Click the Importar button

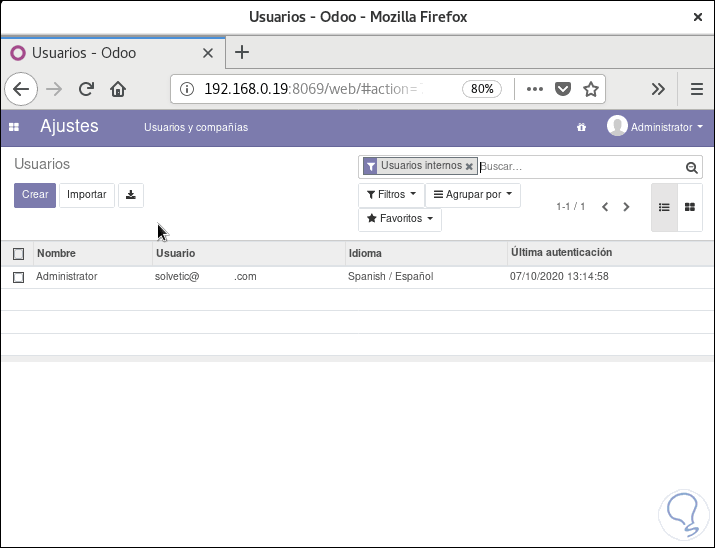click(87, 195)
